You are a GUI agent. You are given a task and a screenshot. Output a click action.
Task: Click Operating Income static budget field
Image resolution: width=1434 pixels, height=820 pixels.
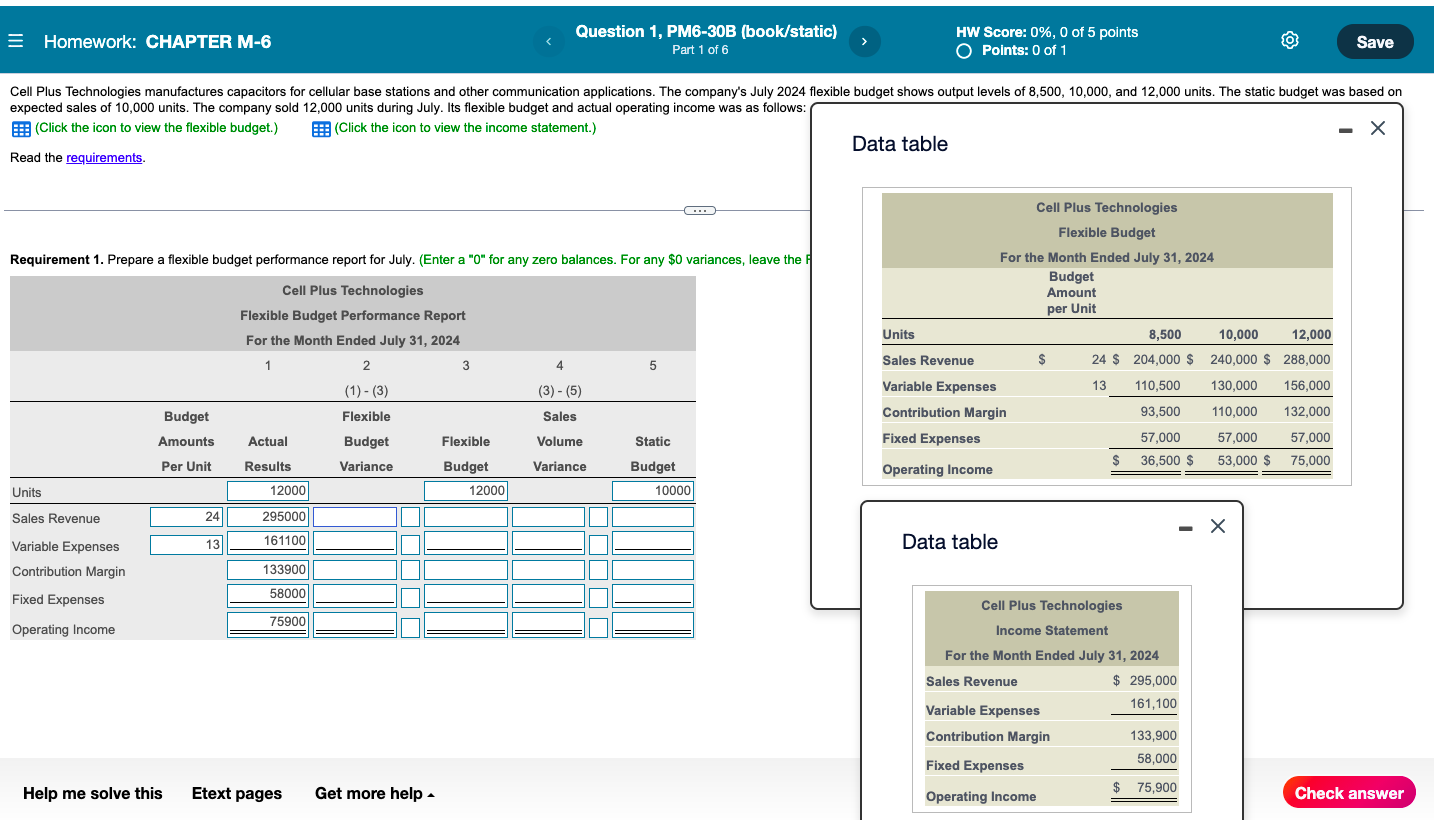[653, 625]
